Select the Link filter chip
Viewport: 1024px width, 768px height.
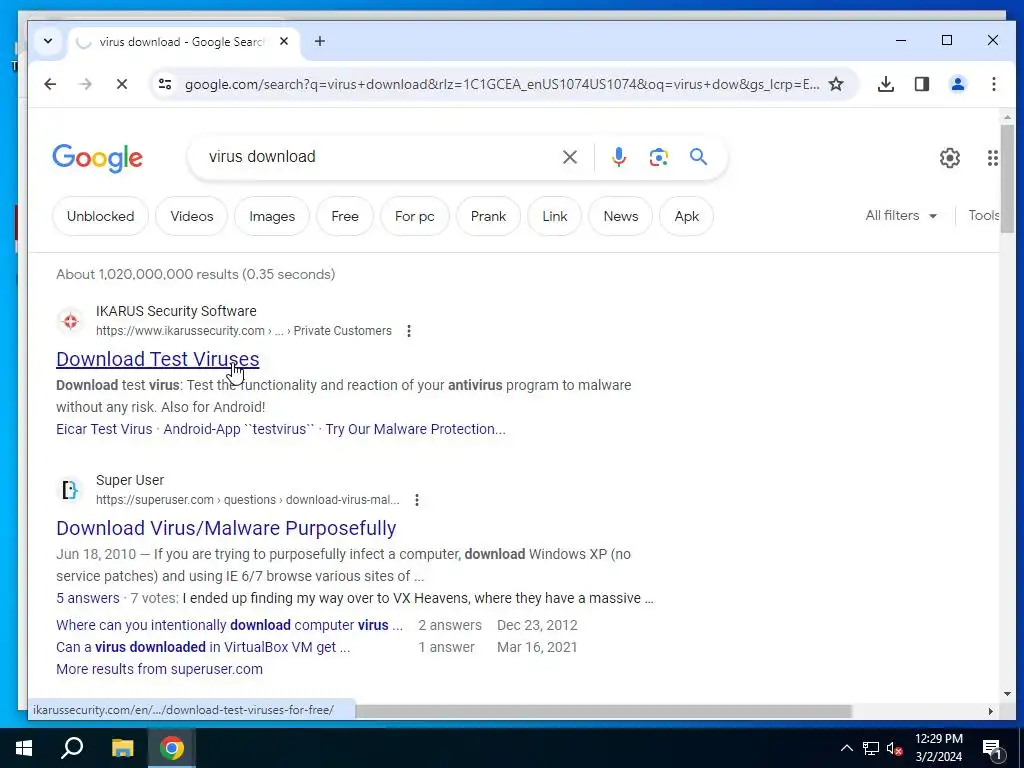pos(554,216)
